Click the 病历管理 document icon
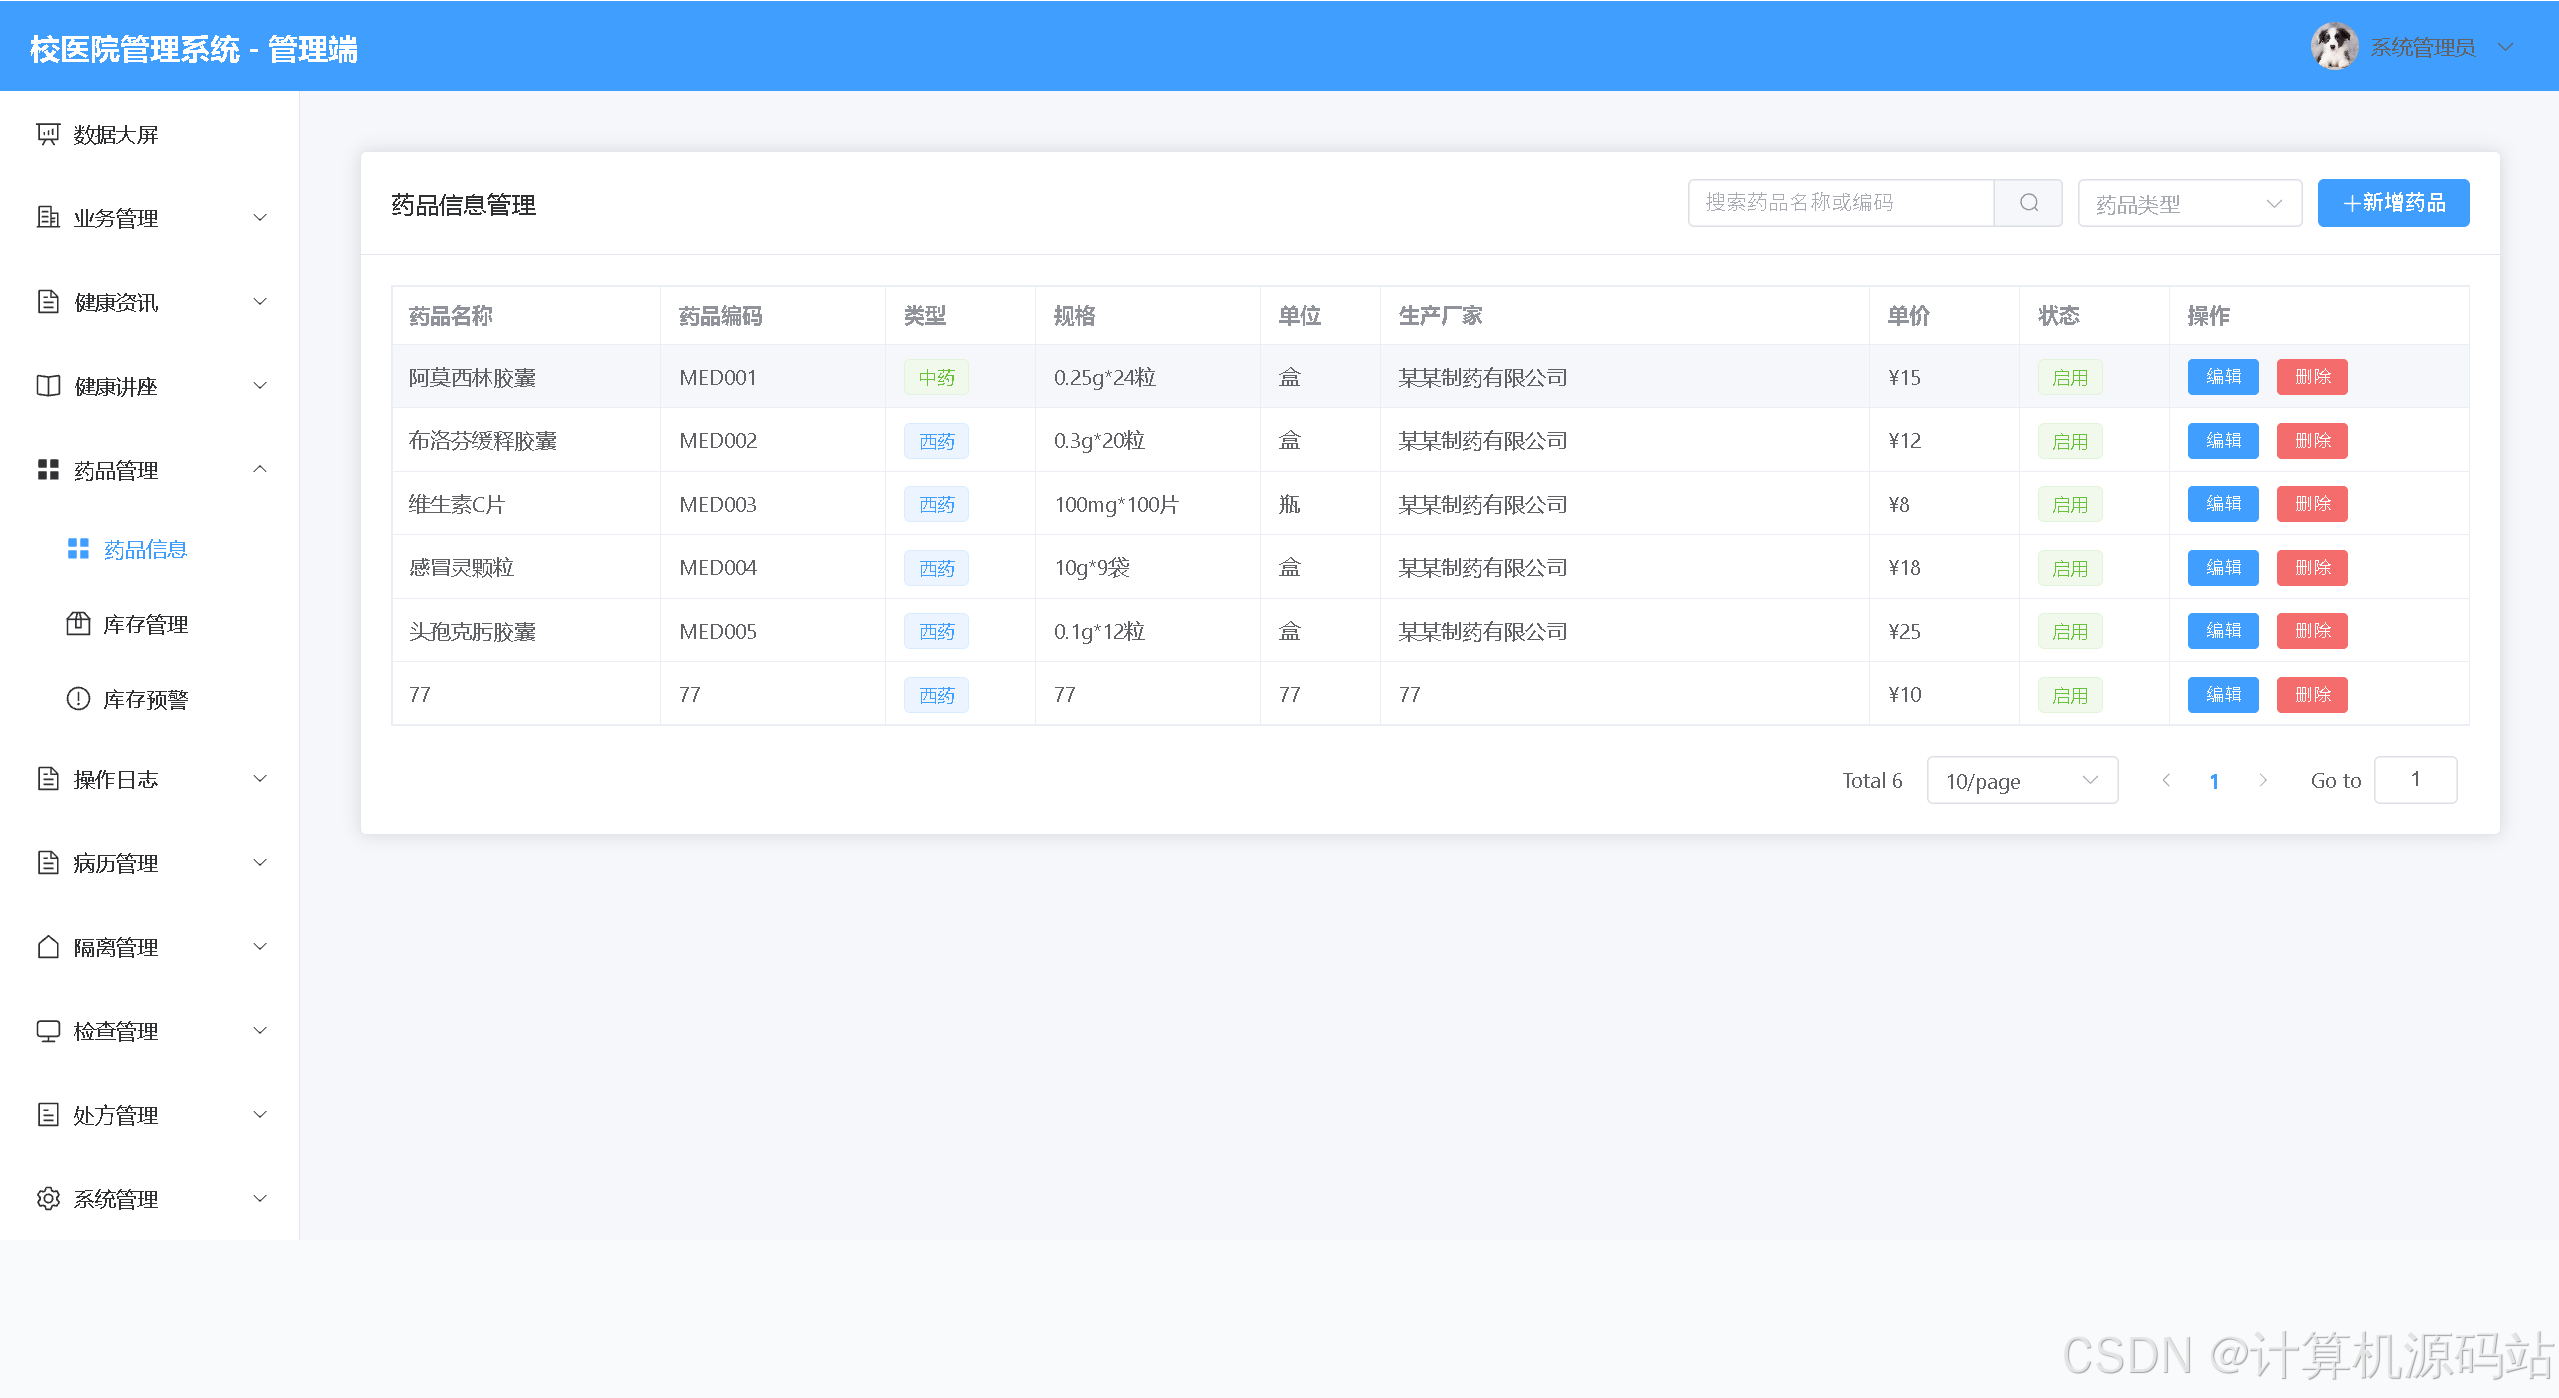Viewport: 2559px width, 1398px height. pyautogui.click(x=48, y=863)
